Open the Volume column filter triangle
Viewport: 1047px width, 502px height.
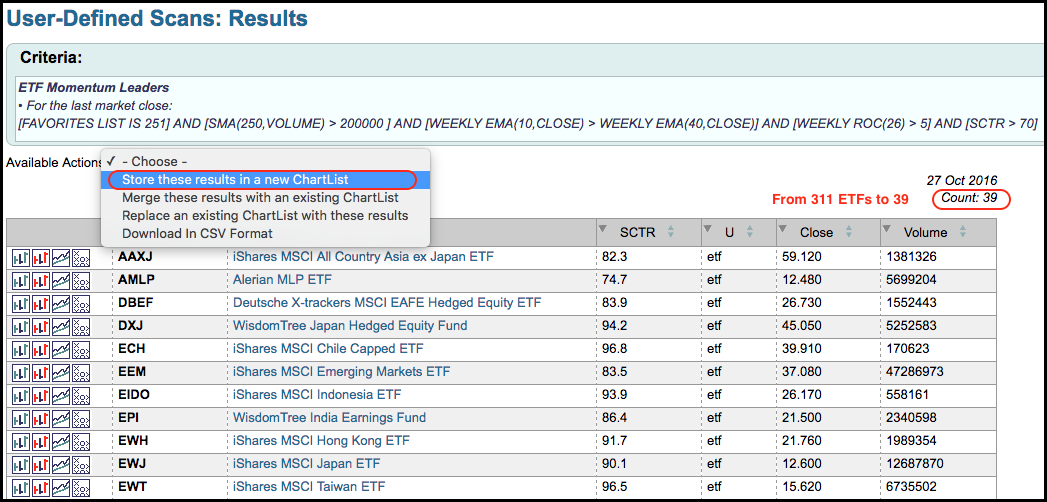(887, 229)
